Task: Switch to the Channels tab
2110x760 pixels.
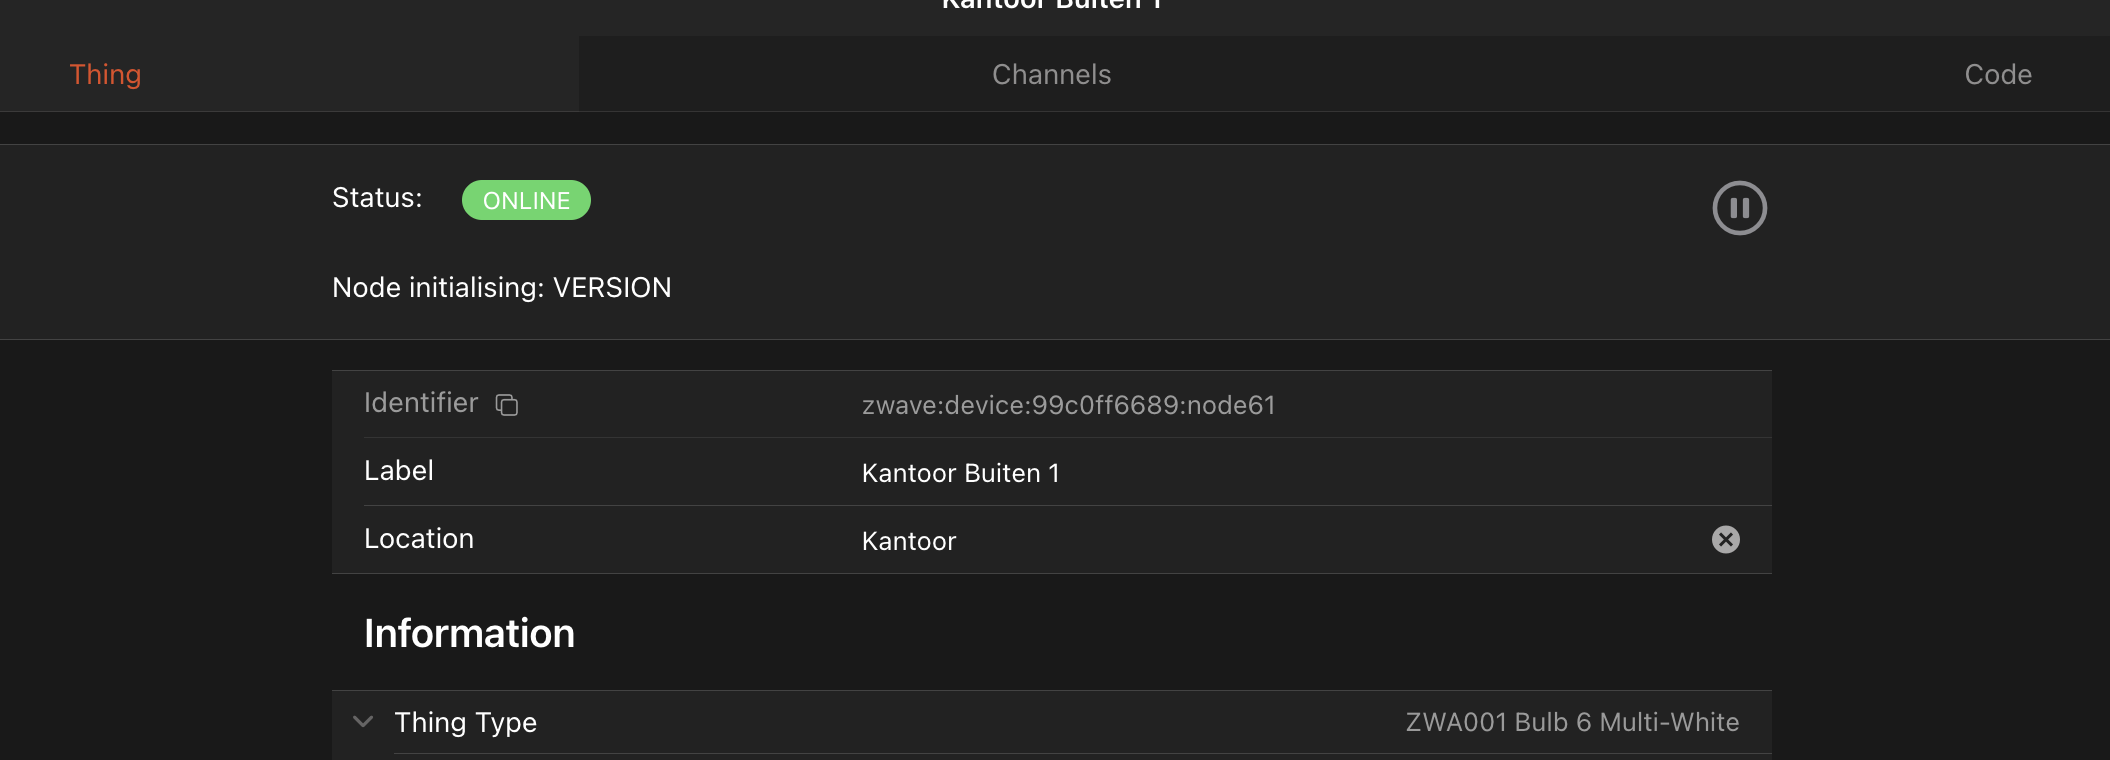Action: coord(1051,75)
